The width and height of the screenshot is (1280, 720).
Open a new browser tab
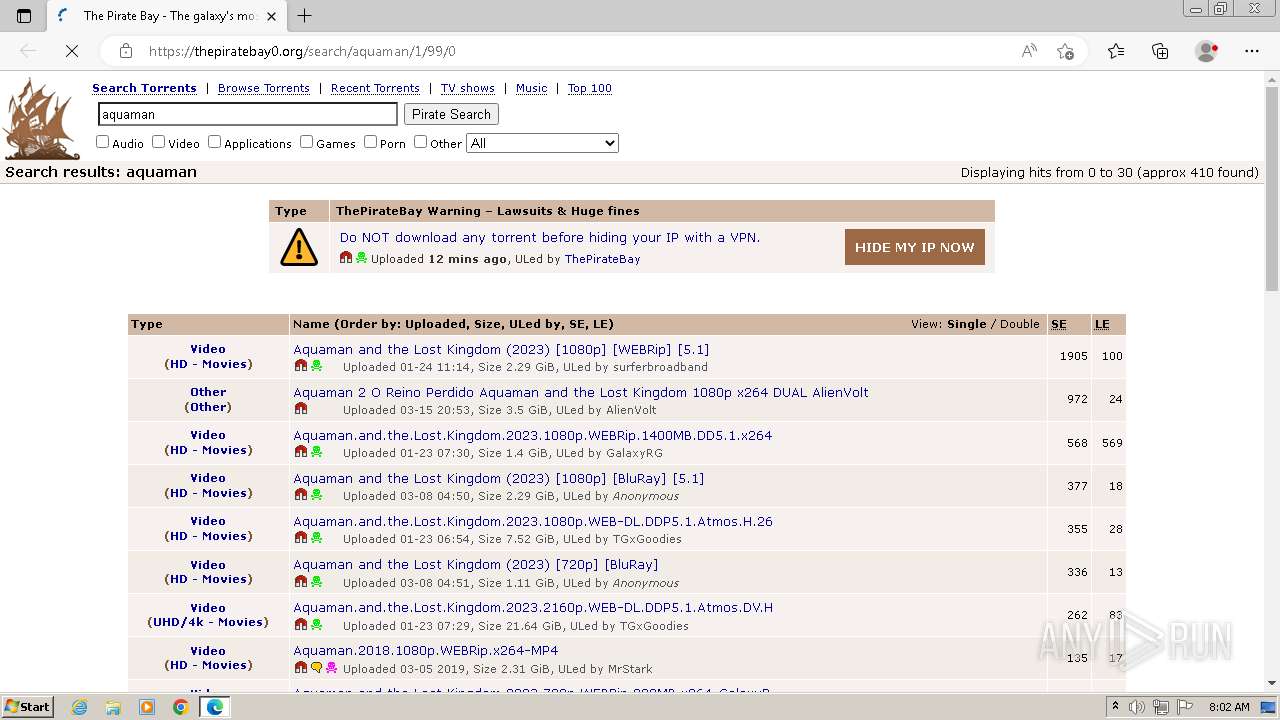[305, 16]
